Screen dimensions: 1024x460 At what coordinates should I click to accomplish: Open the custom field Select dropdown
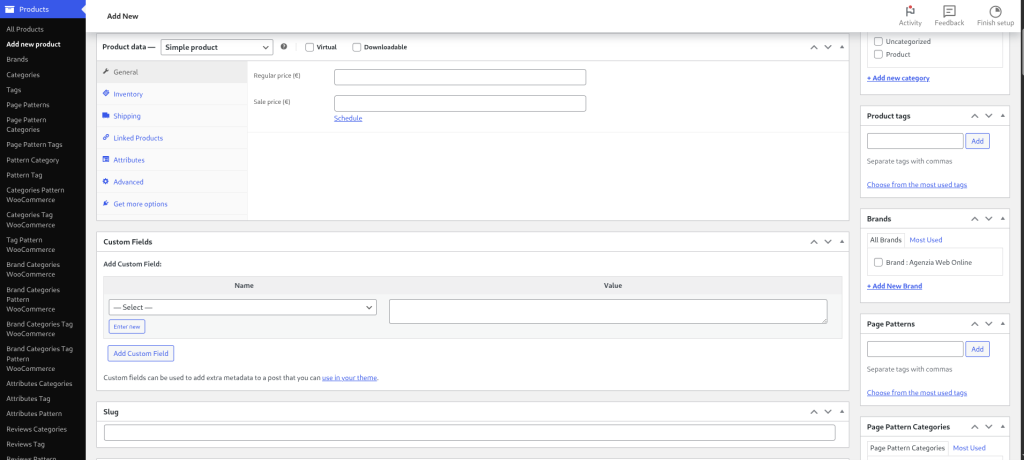tap(242, 307)
